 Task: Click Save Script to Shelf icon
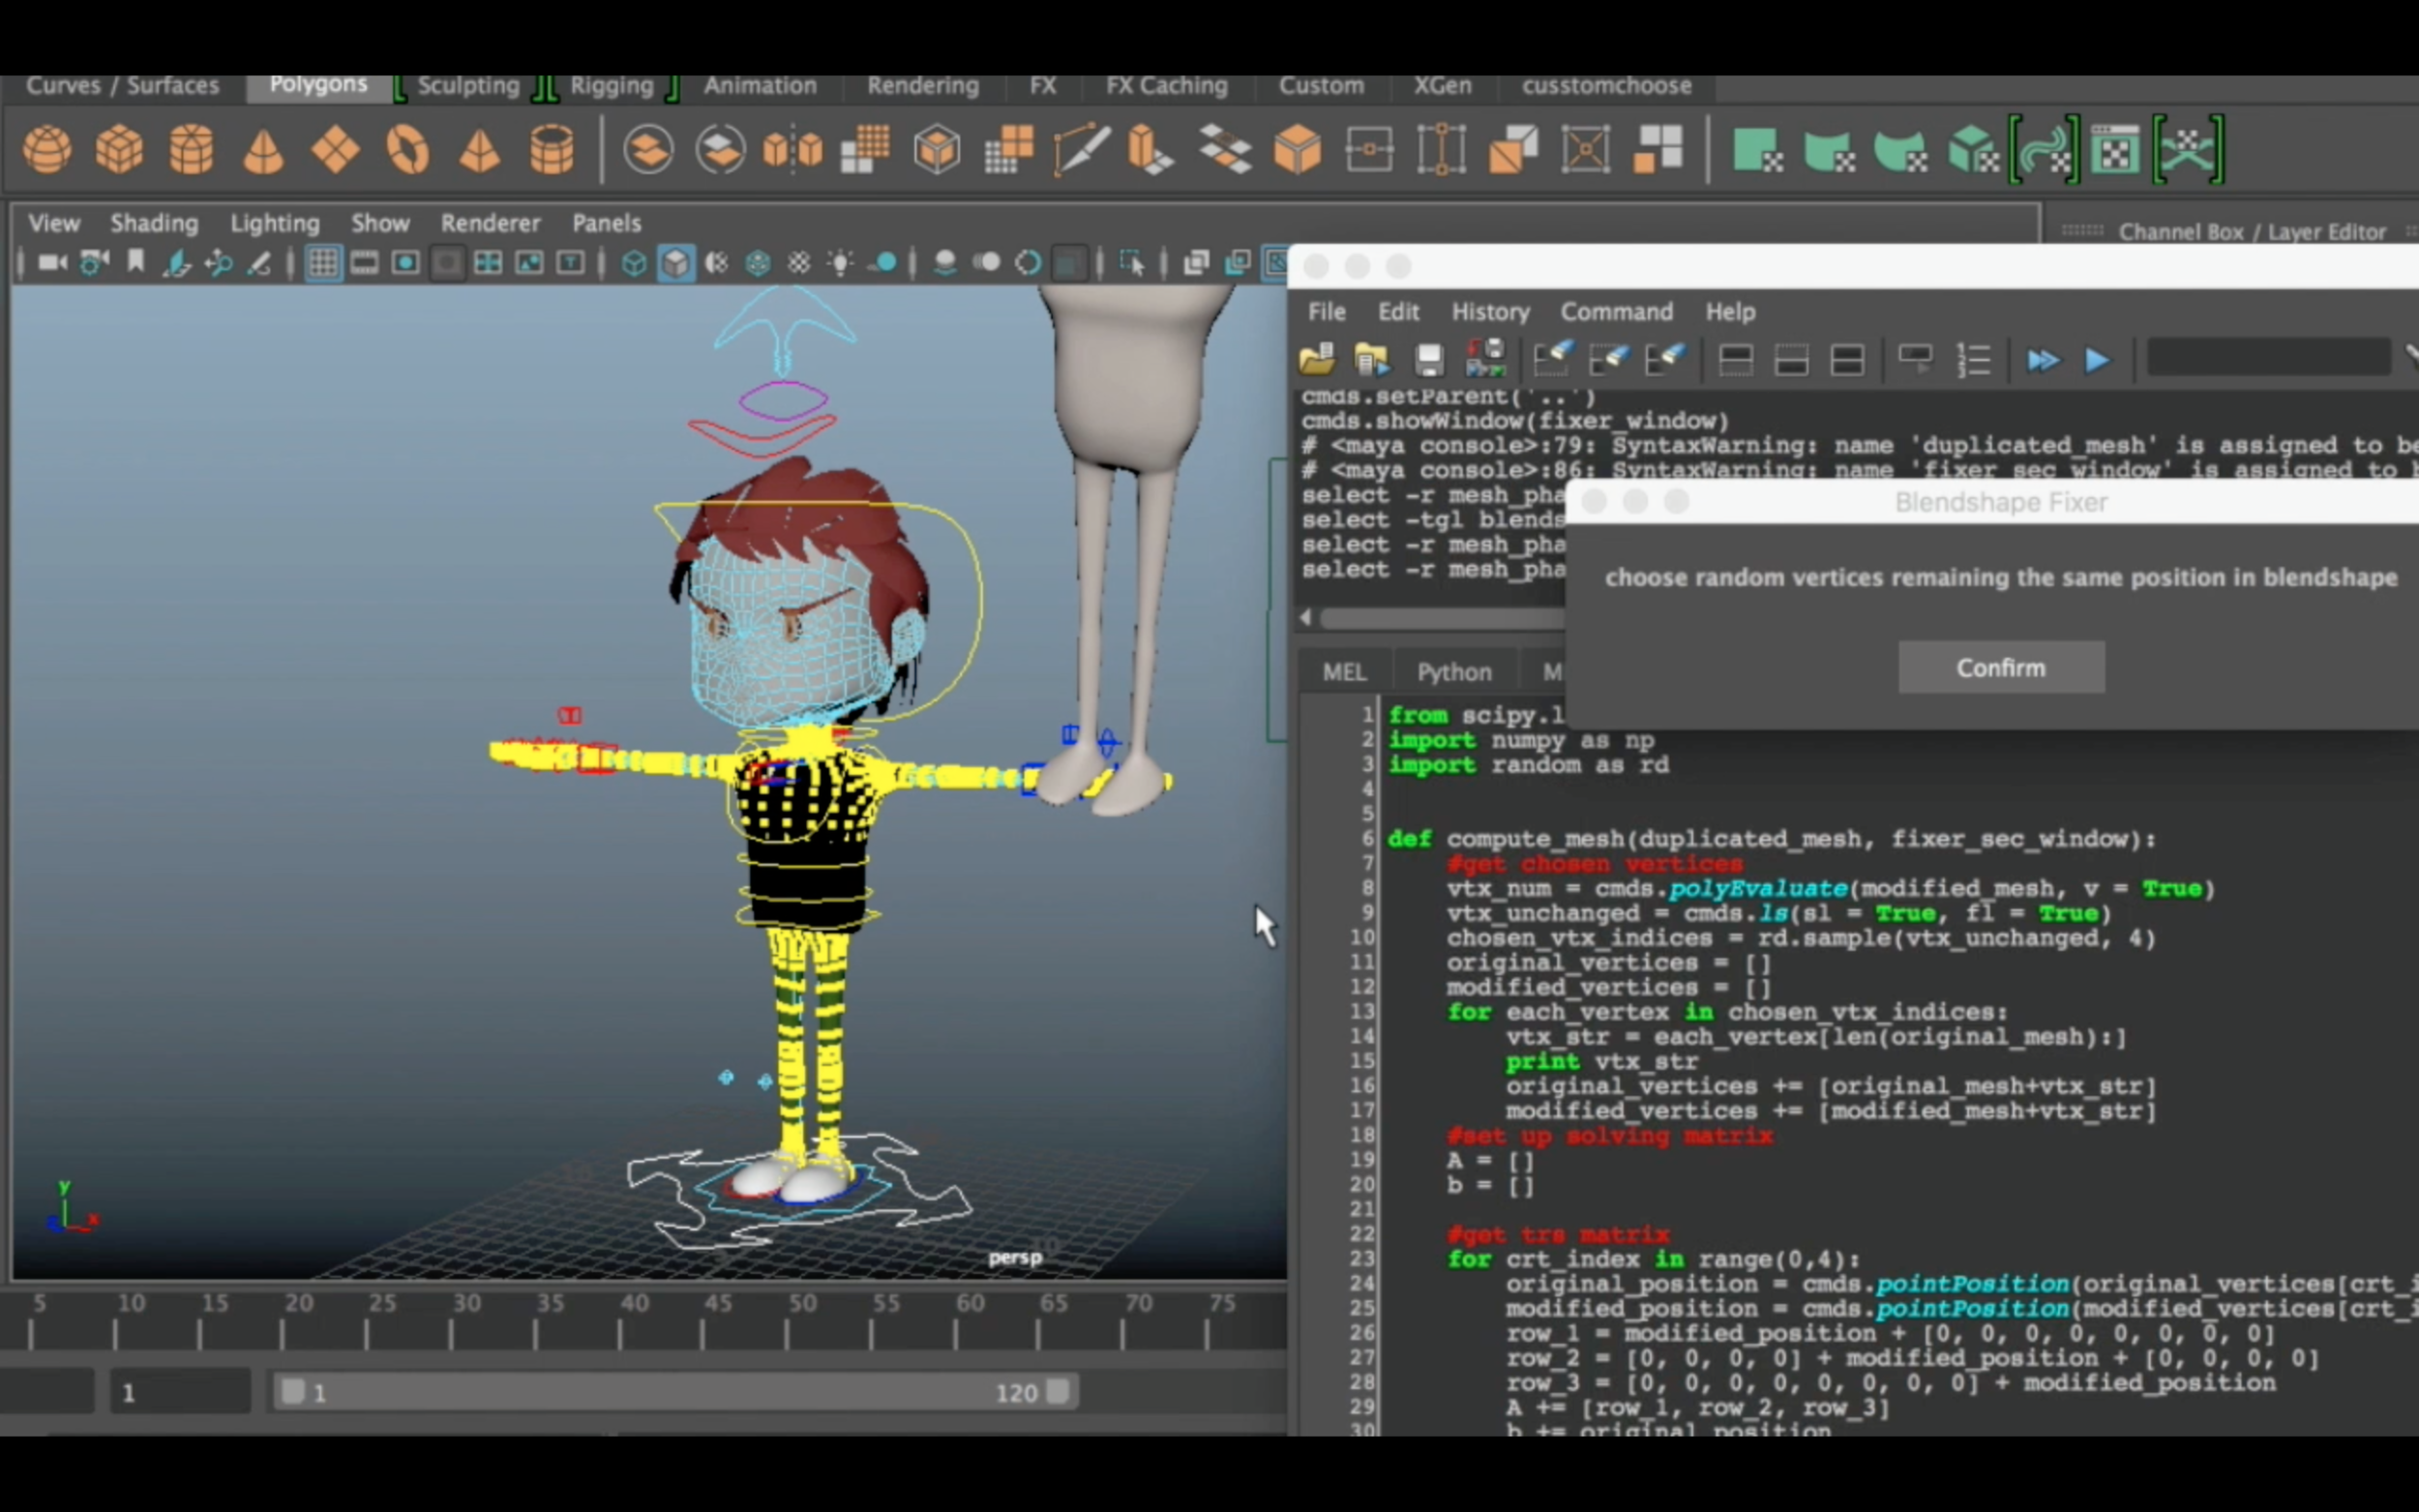(1485, 359)
